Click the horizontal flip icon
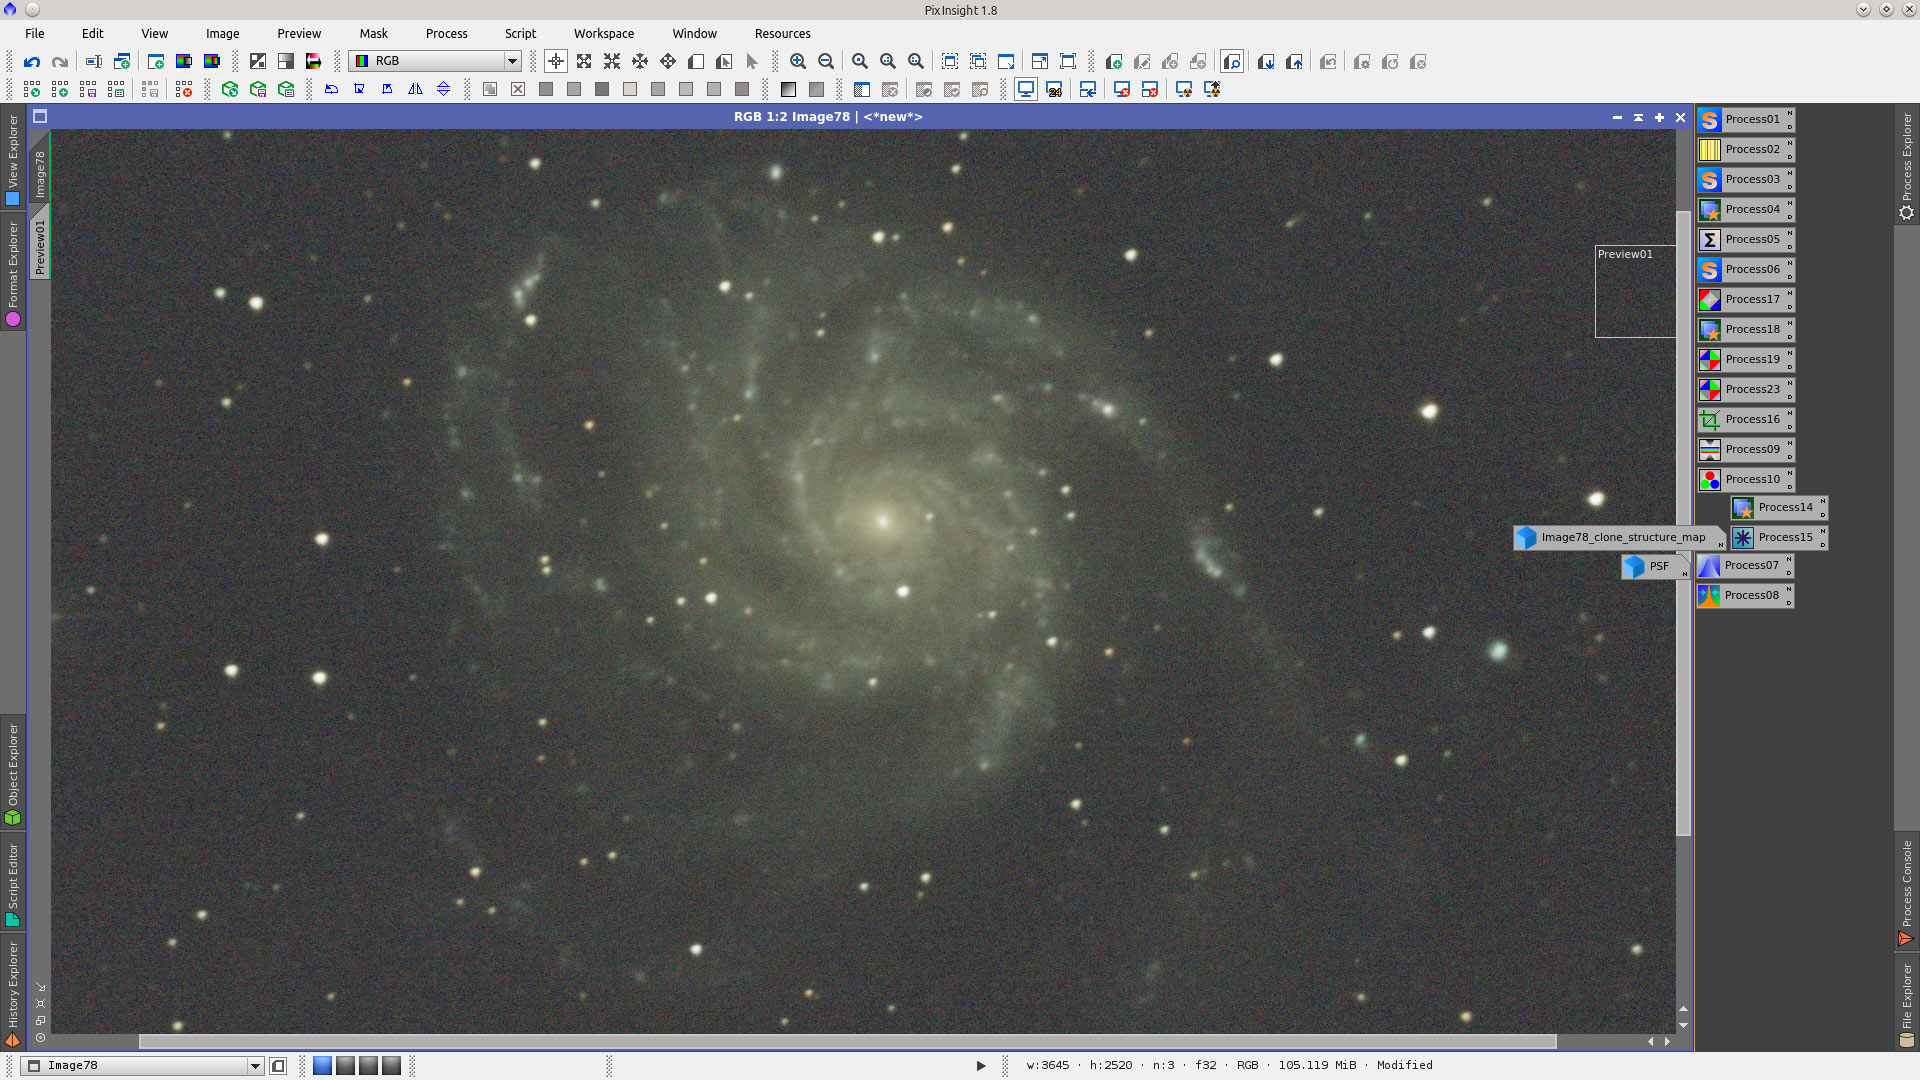The image size is (1920, 1080). [413, 89]
